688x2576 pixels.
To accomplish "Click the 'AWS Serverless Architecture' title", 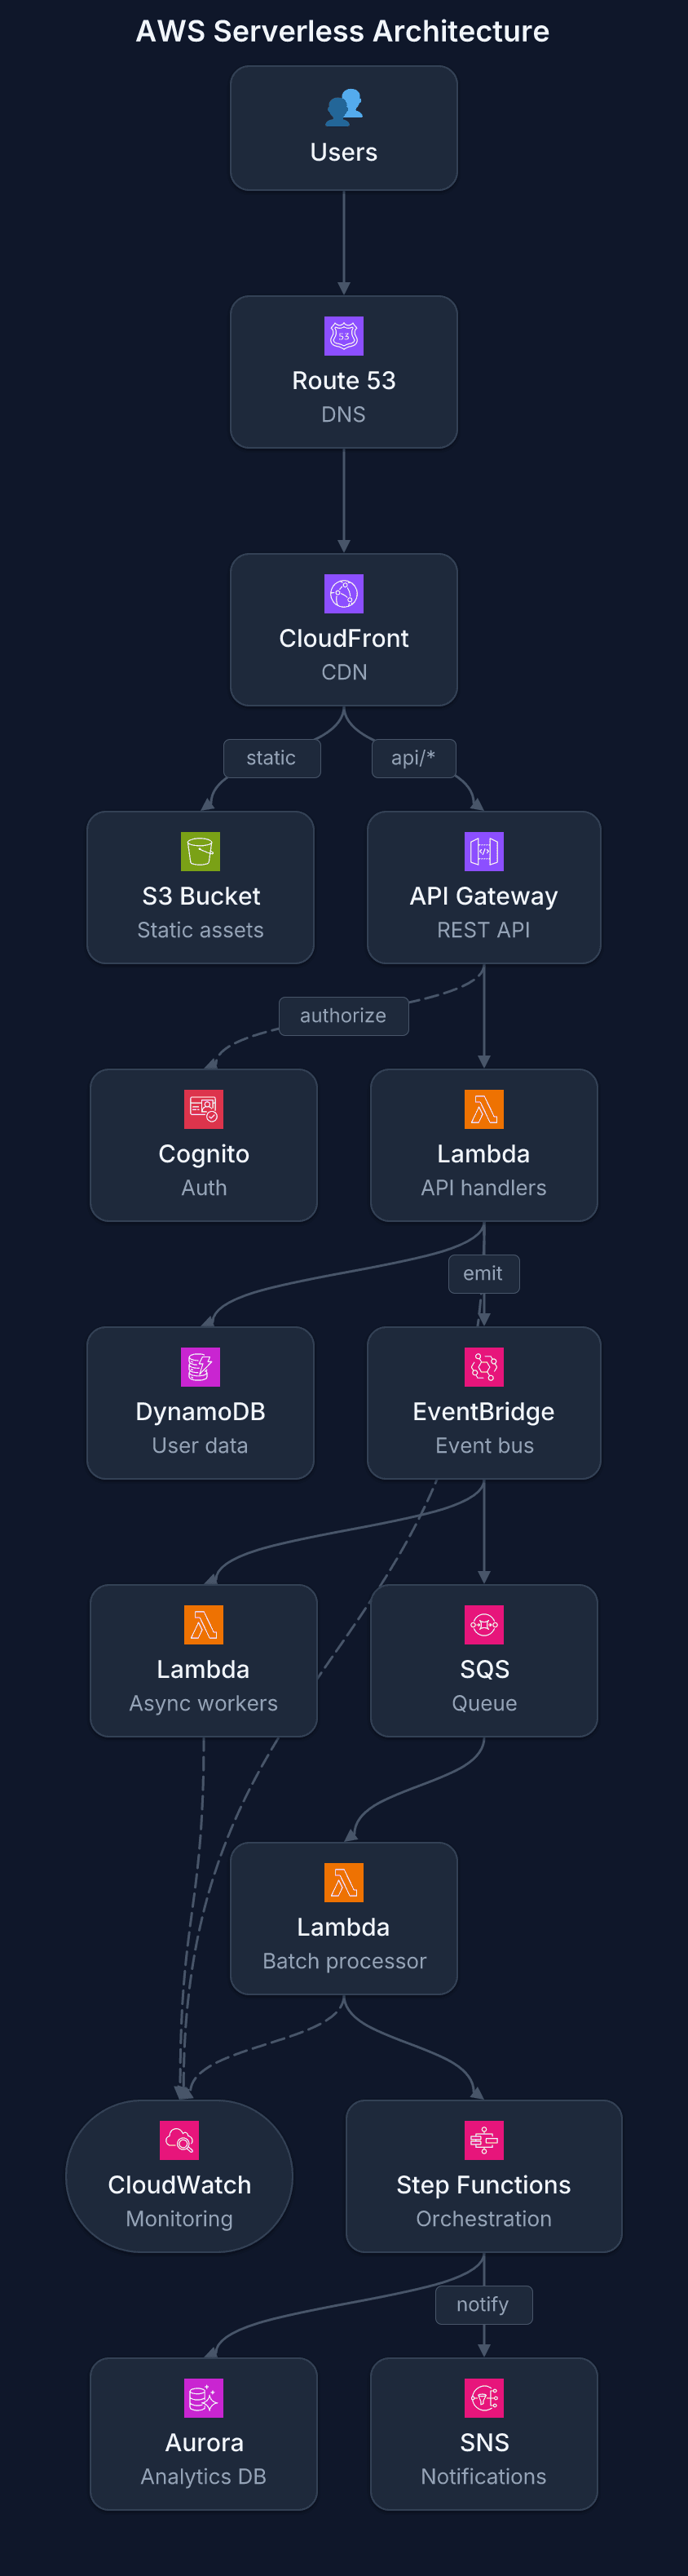I will tap(343, 31).
